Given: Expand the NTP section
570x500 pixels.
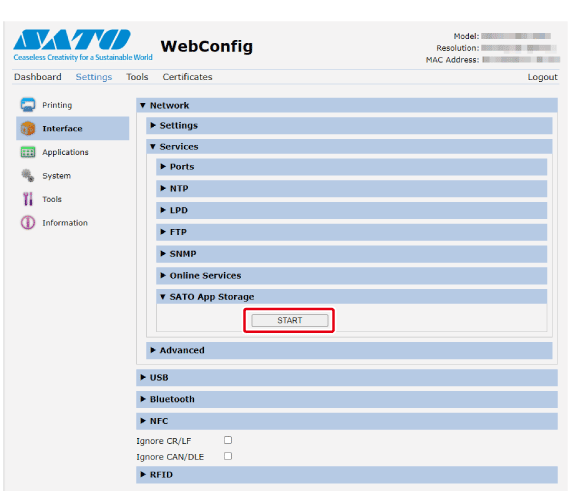Looking at the screenshot, I should (352, 189).
